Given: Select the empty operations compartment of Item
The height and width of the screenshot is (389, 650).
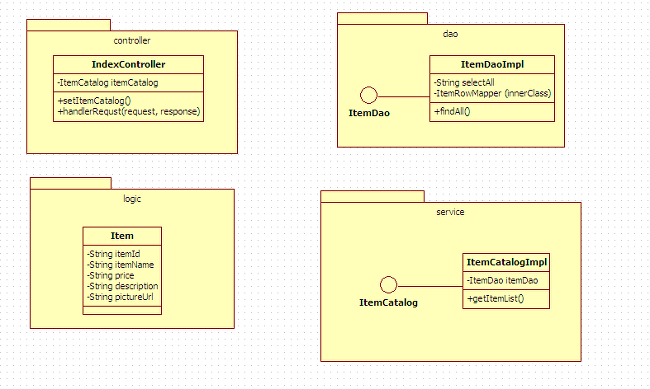Looking at the screenshot, I should [122, 310].
